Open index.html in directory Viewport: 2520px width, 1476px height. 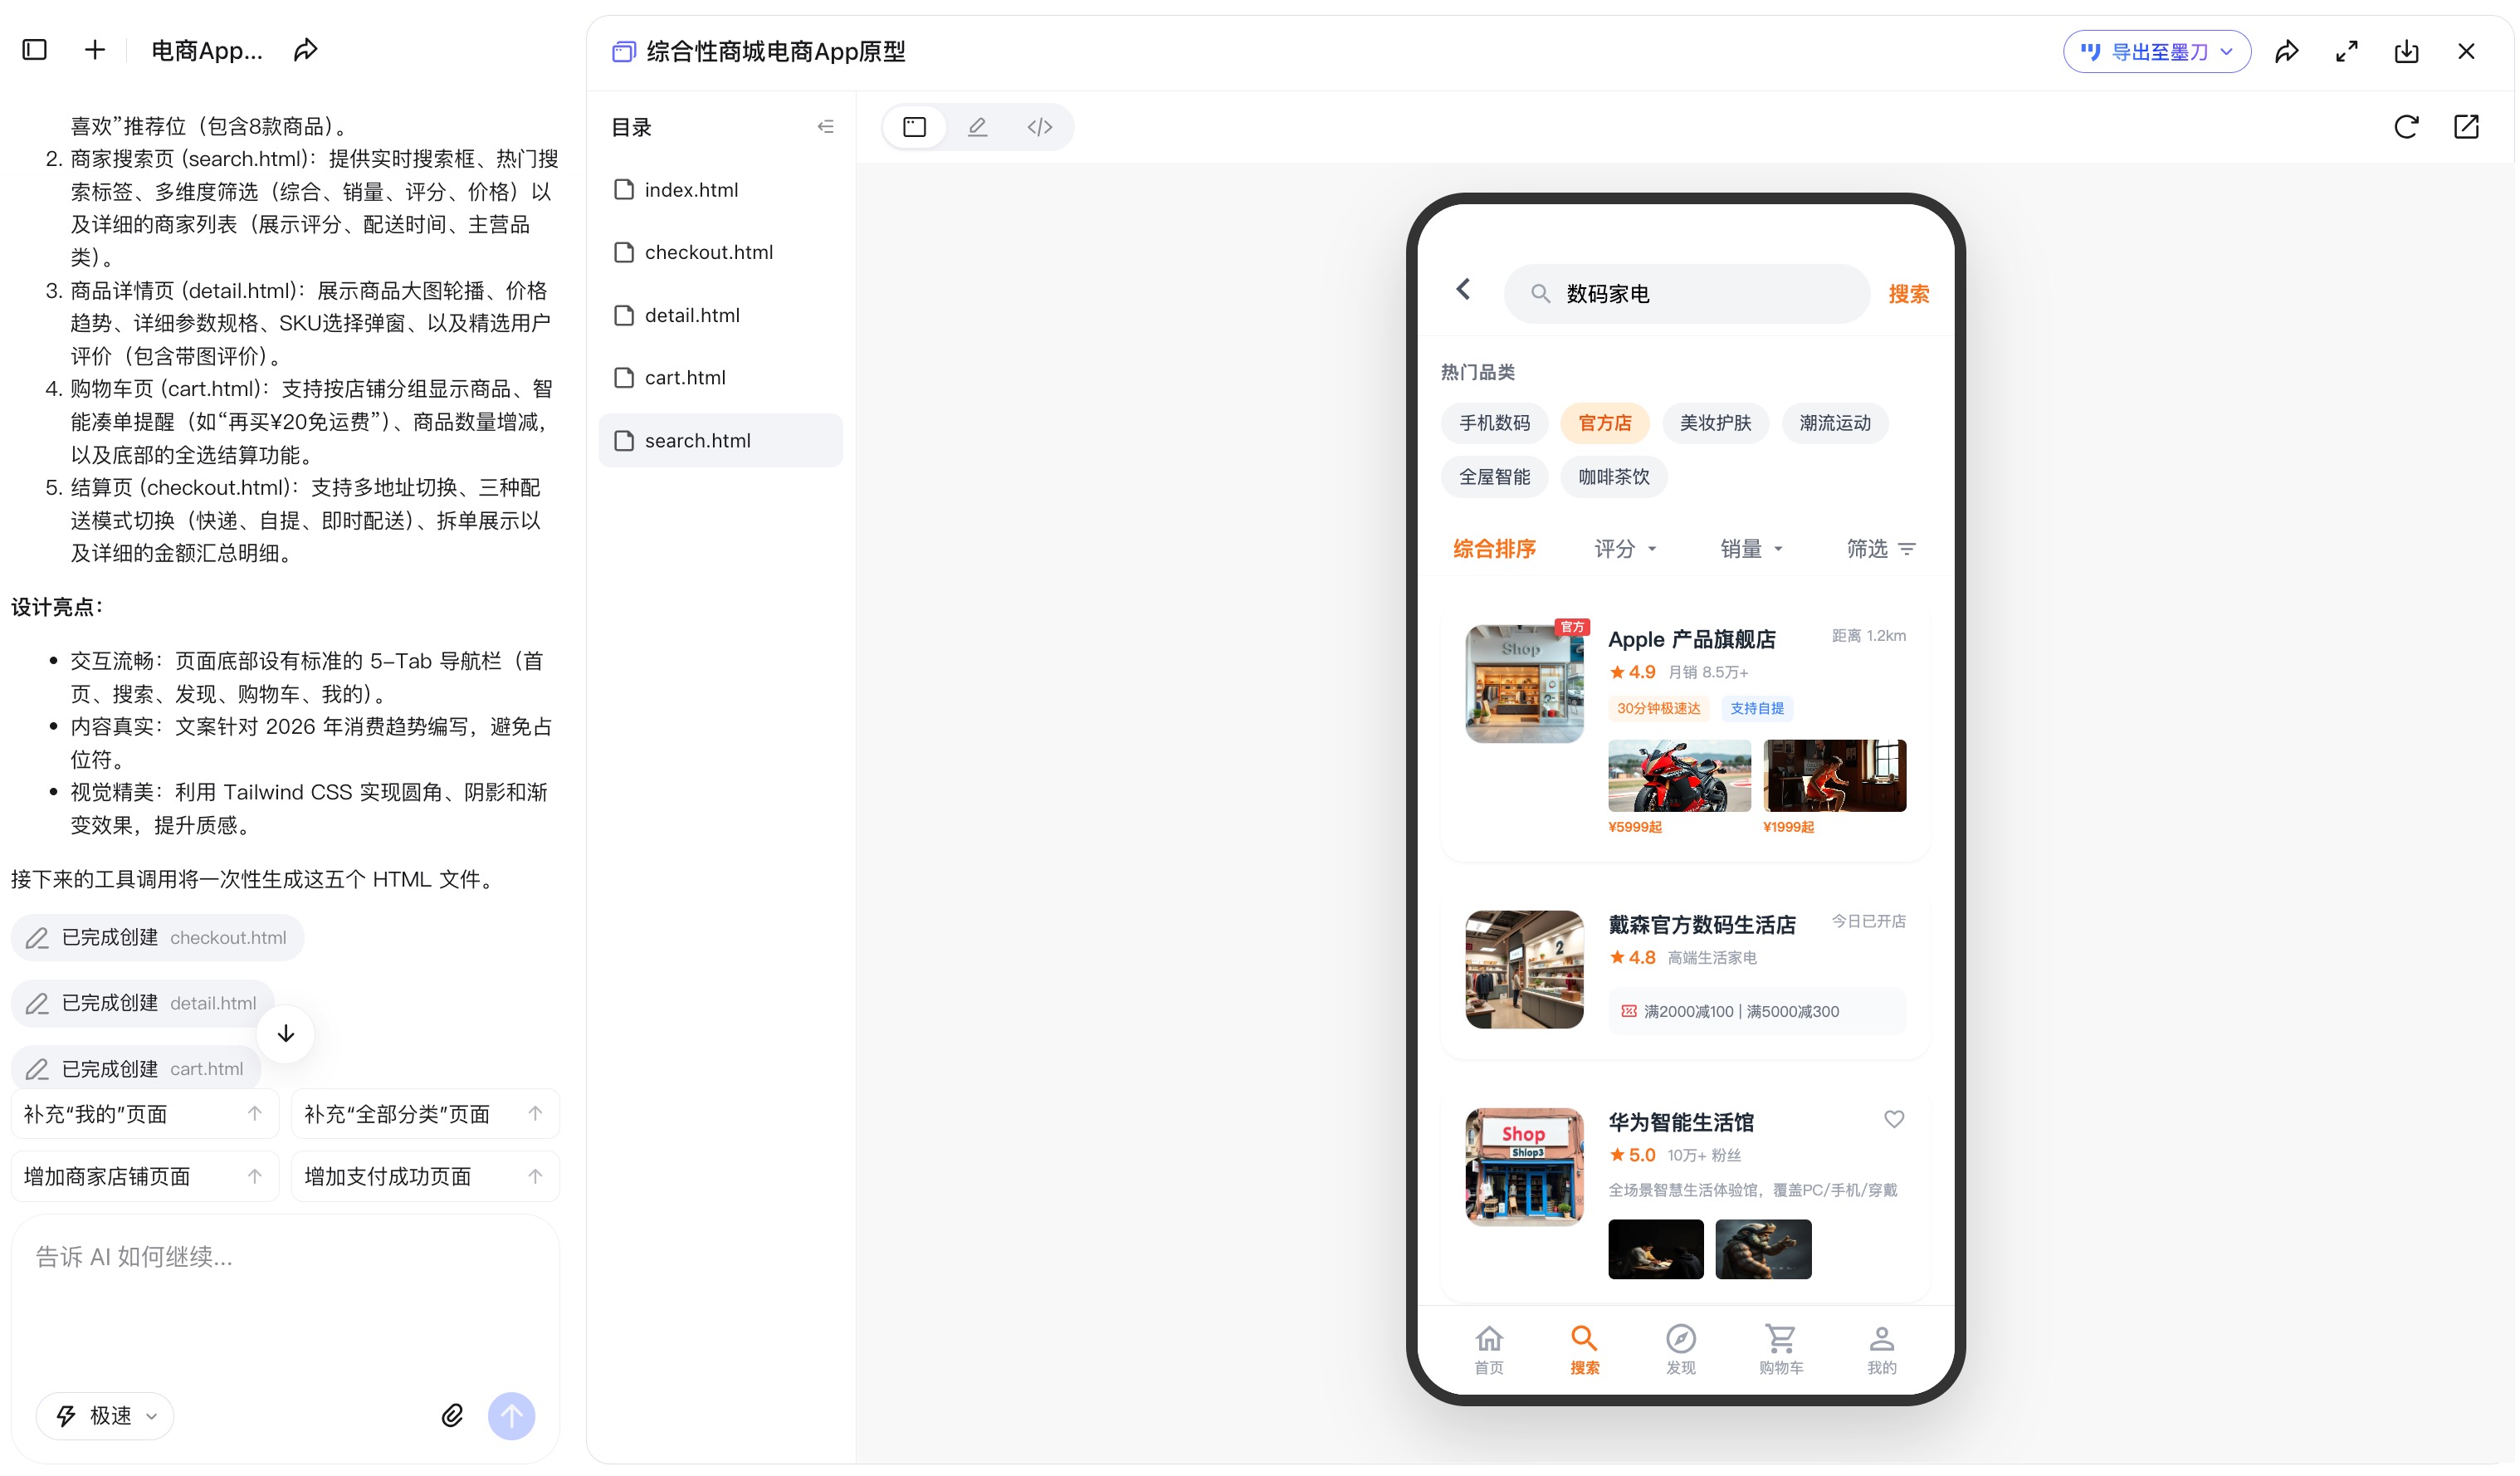(721, 190)
